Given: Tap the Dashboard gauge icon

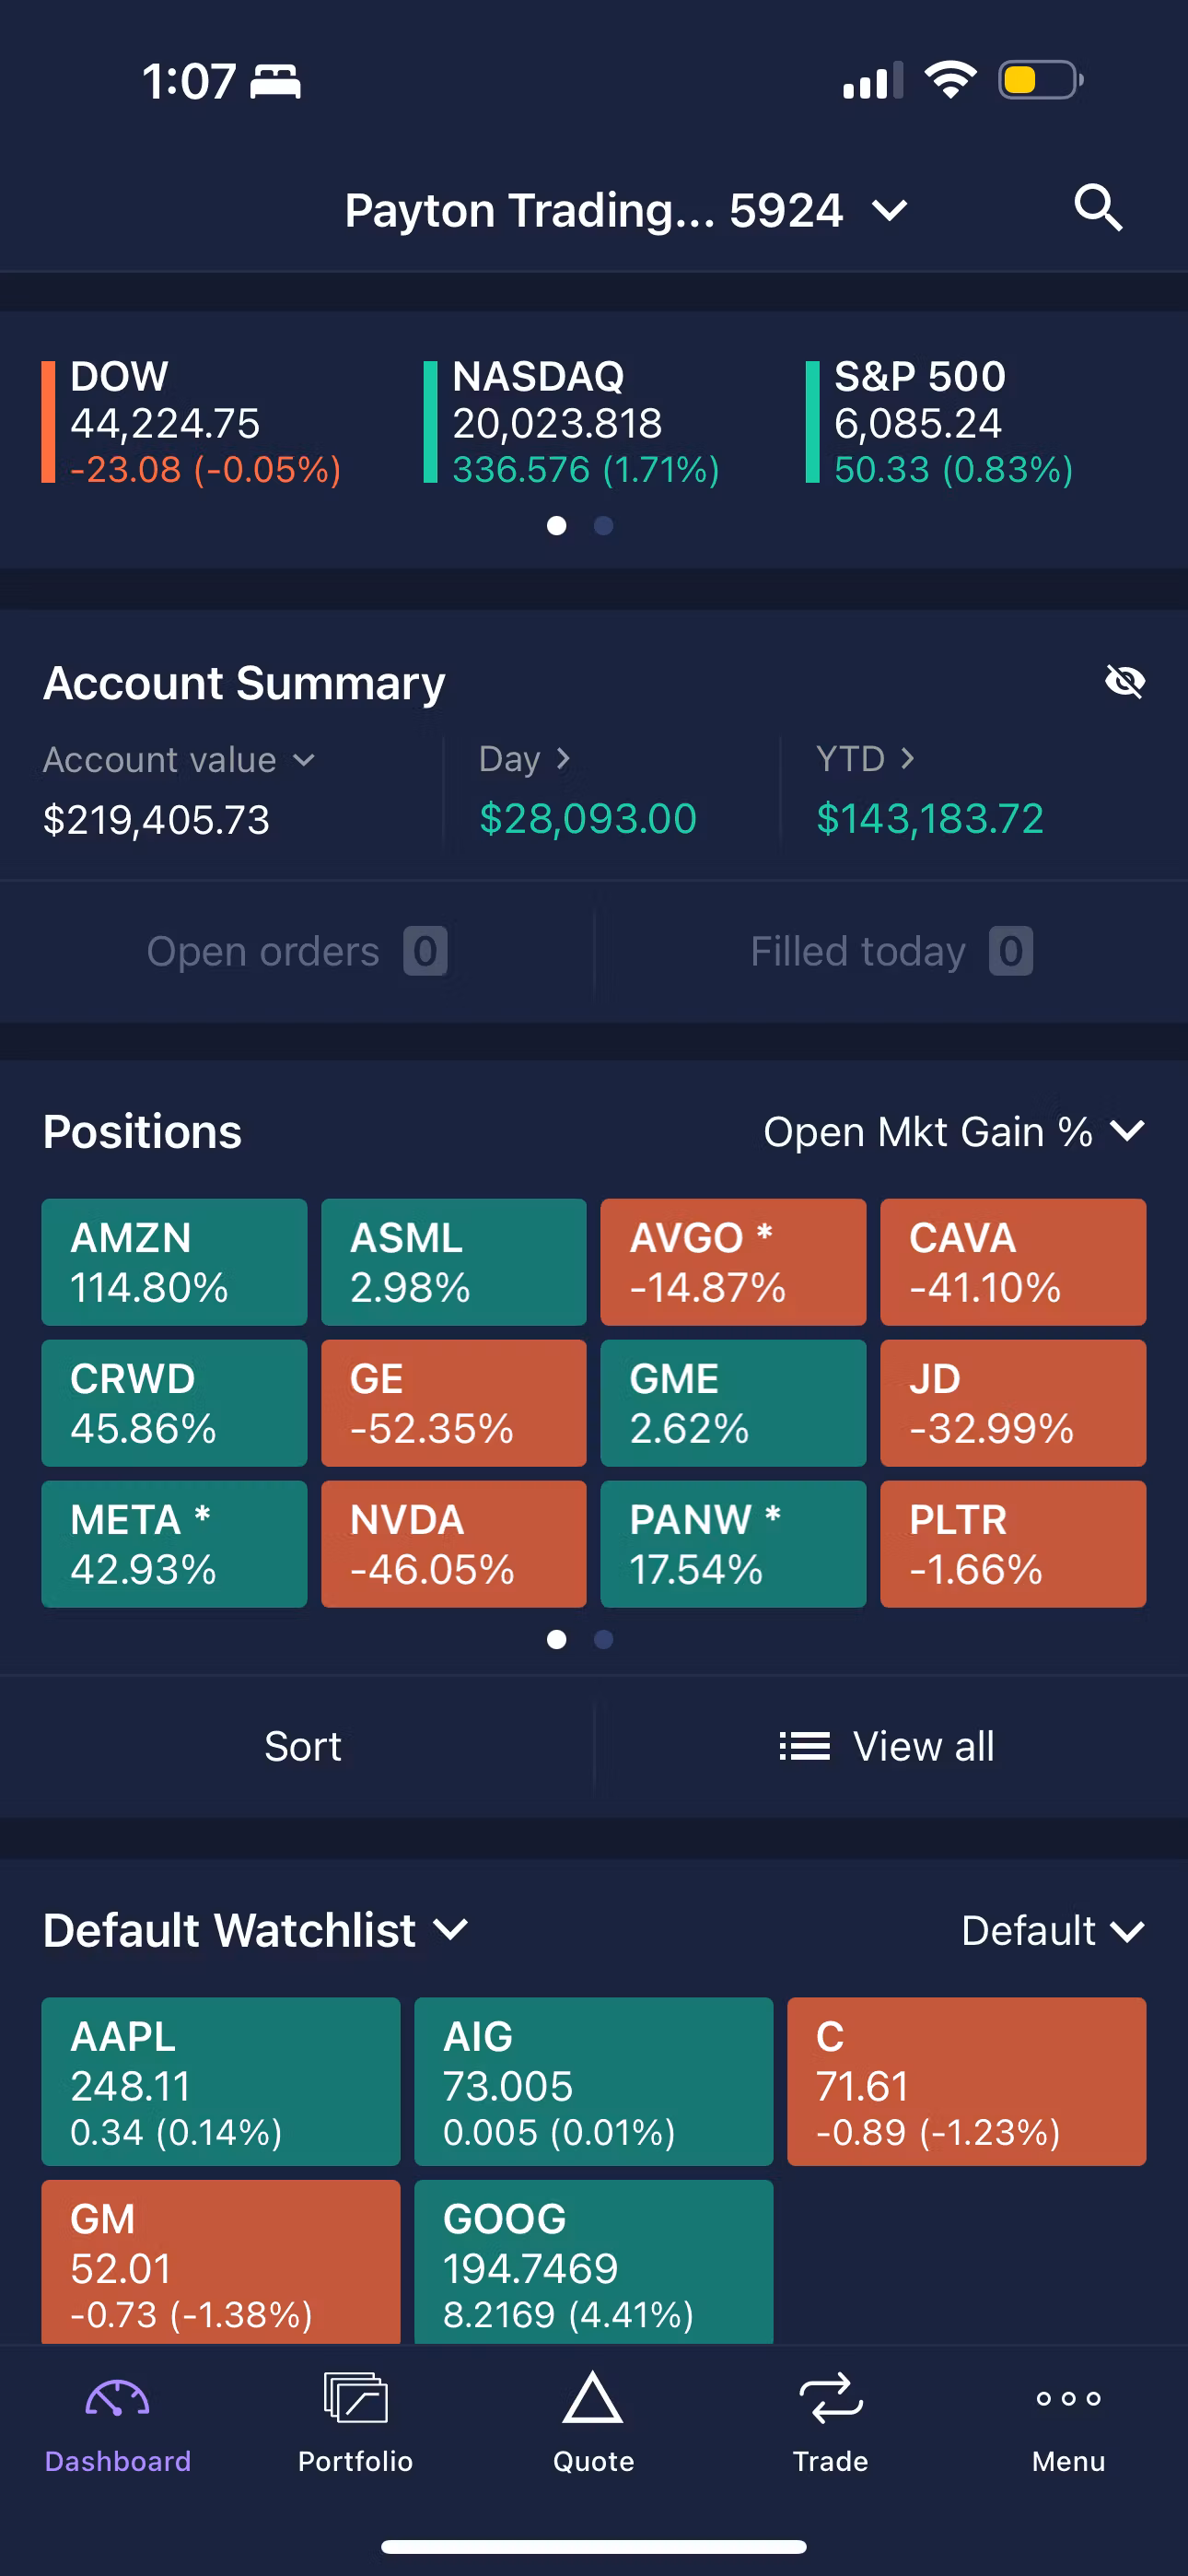Looking at the screenshot, I should 117,2399.
